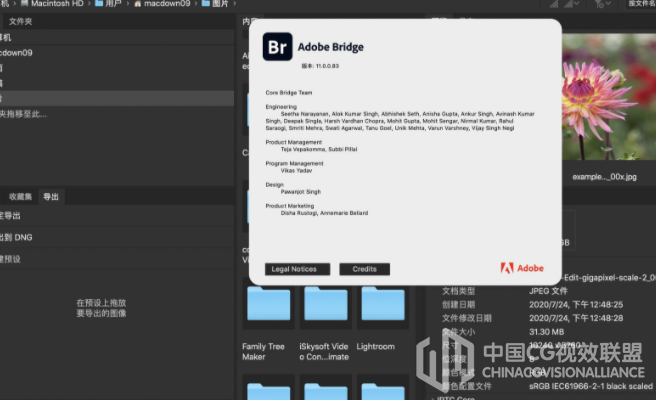
Task: Select the cdown09 folder tree row
Action: [117, 53]
